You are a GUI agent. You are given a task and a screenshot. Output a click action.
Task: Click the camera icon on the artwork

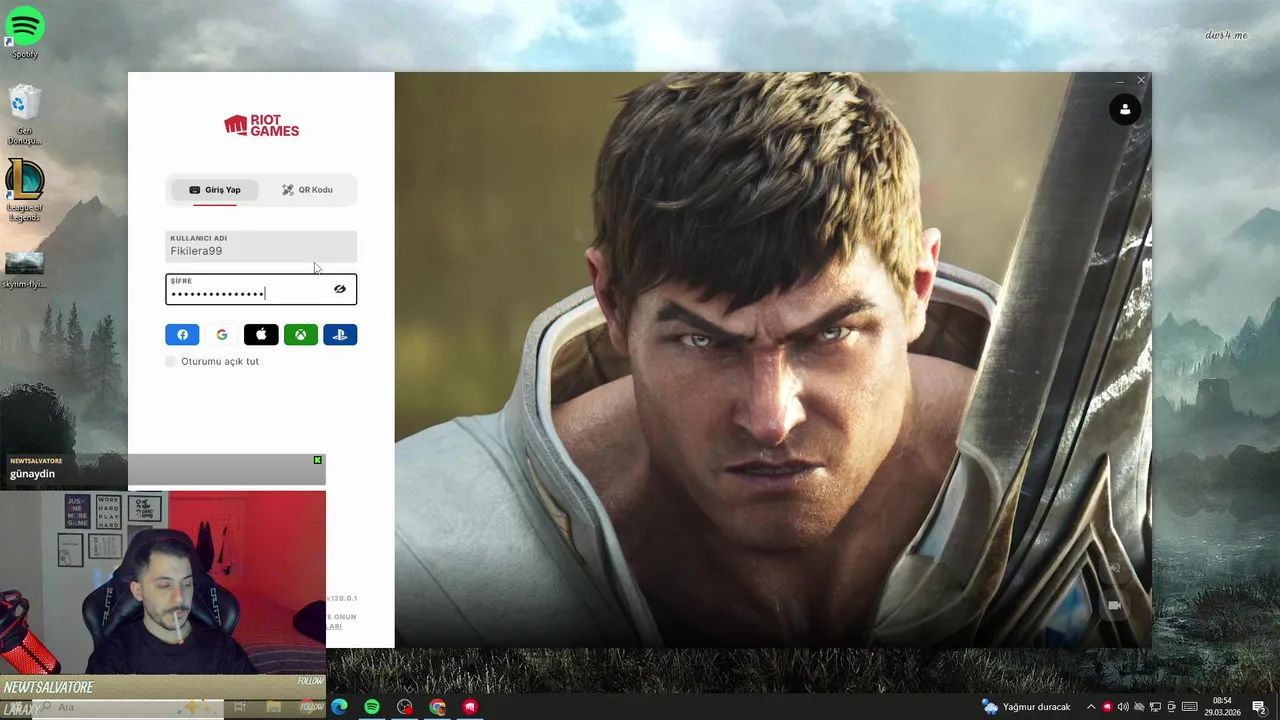[1115, 605]
